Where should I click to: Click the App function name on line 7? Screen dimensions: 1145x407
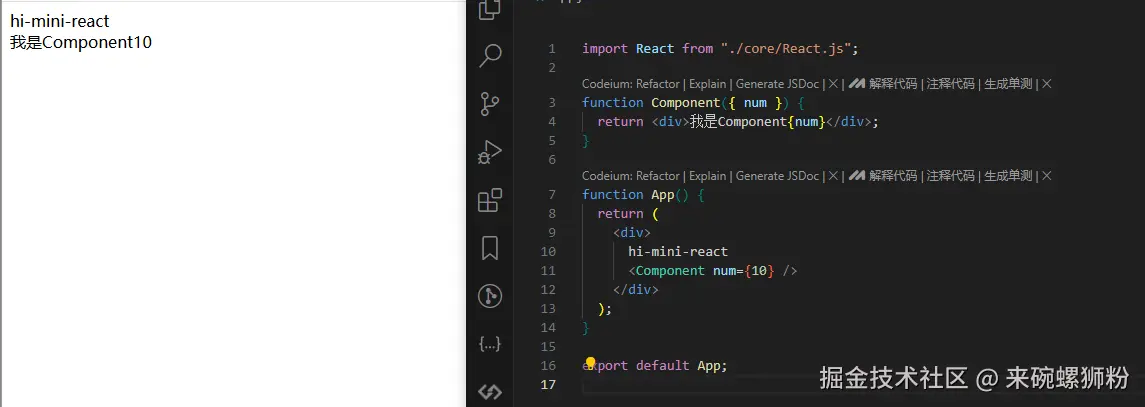click(663, 195)
